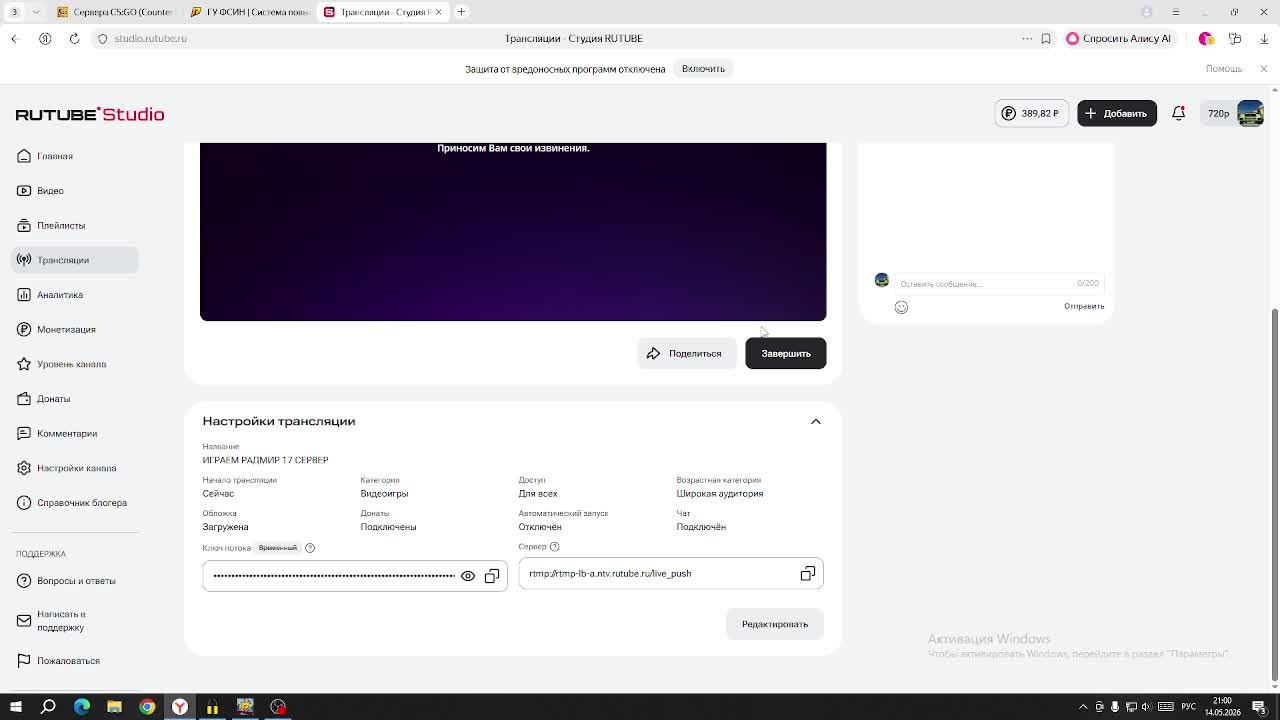Open the channel avatar menu
The width and height of the screenshot is (1280, 720).
tap(1250, 113)
